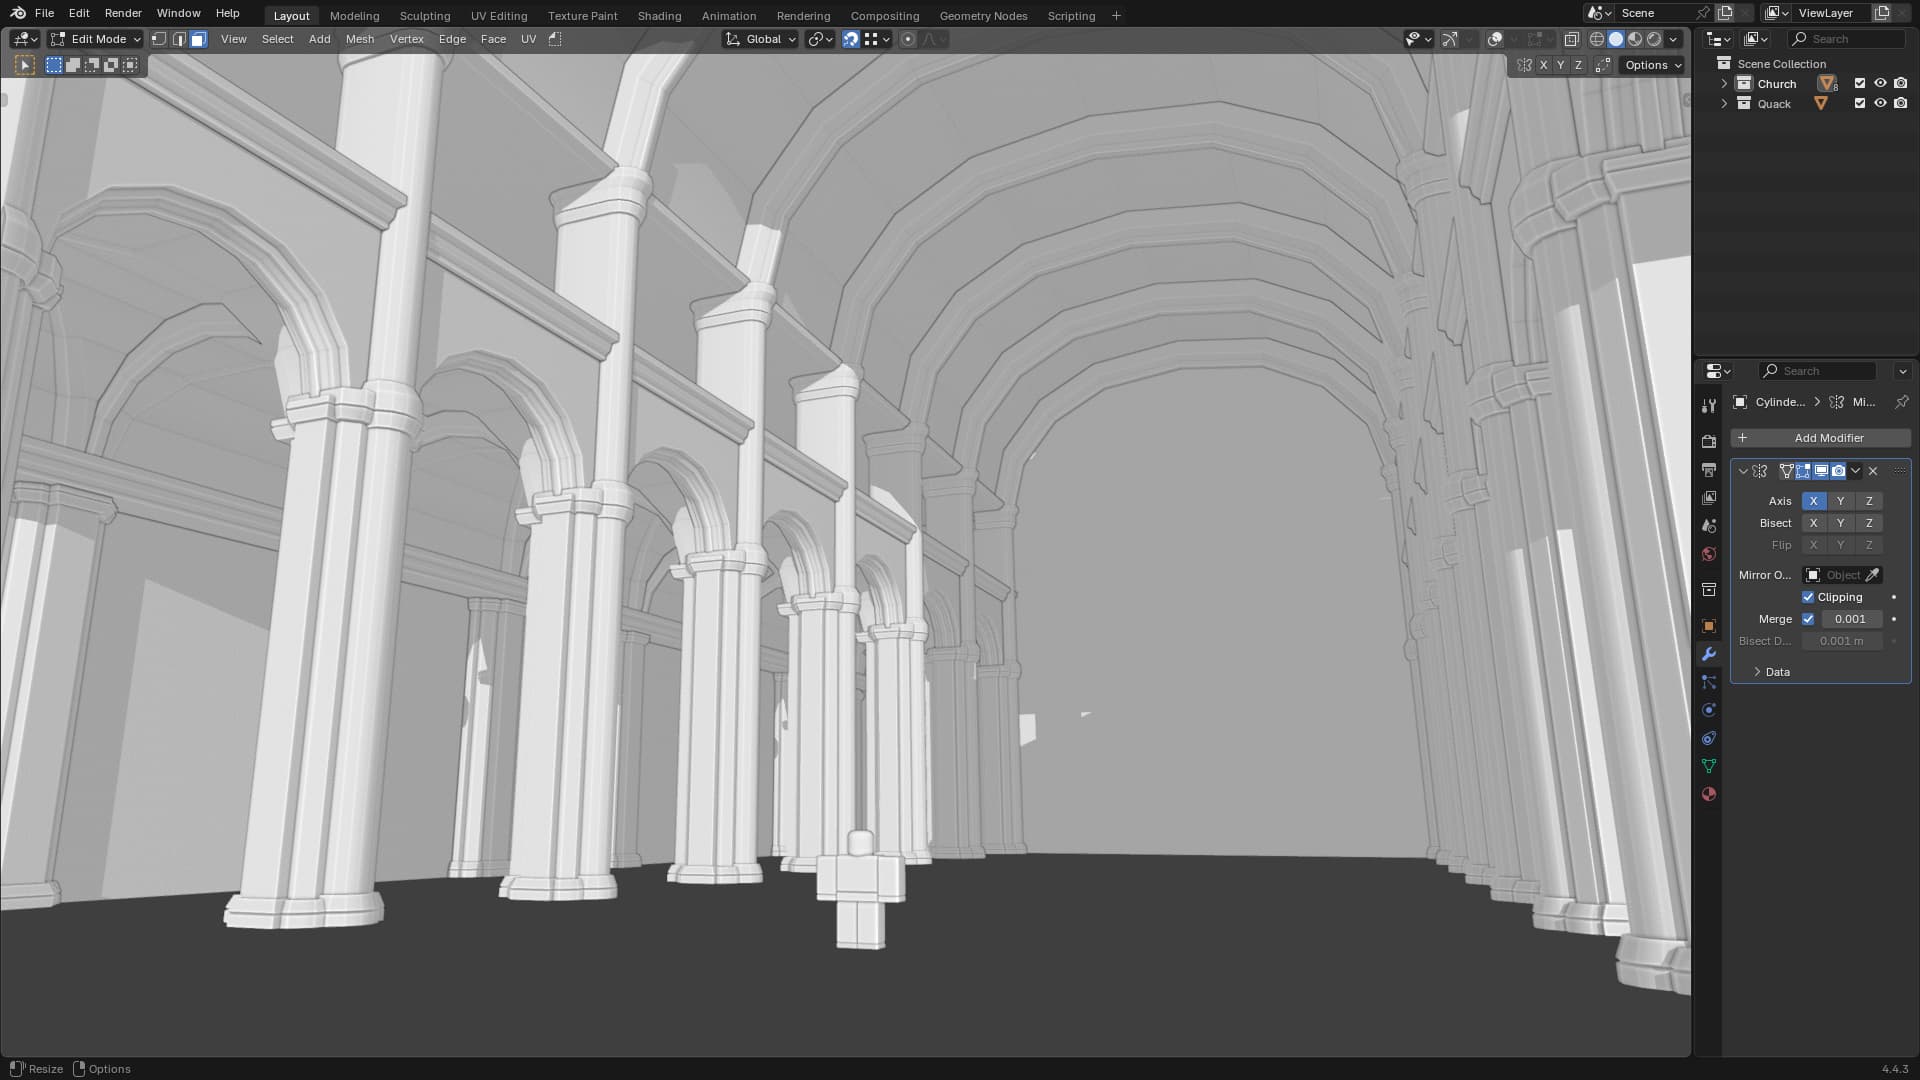The width and height of the screenshot is (1920, 1080).
Task: Toggle snapping magnet icon
Action: coord(850,39)
